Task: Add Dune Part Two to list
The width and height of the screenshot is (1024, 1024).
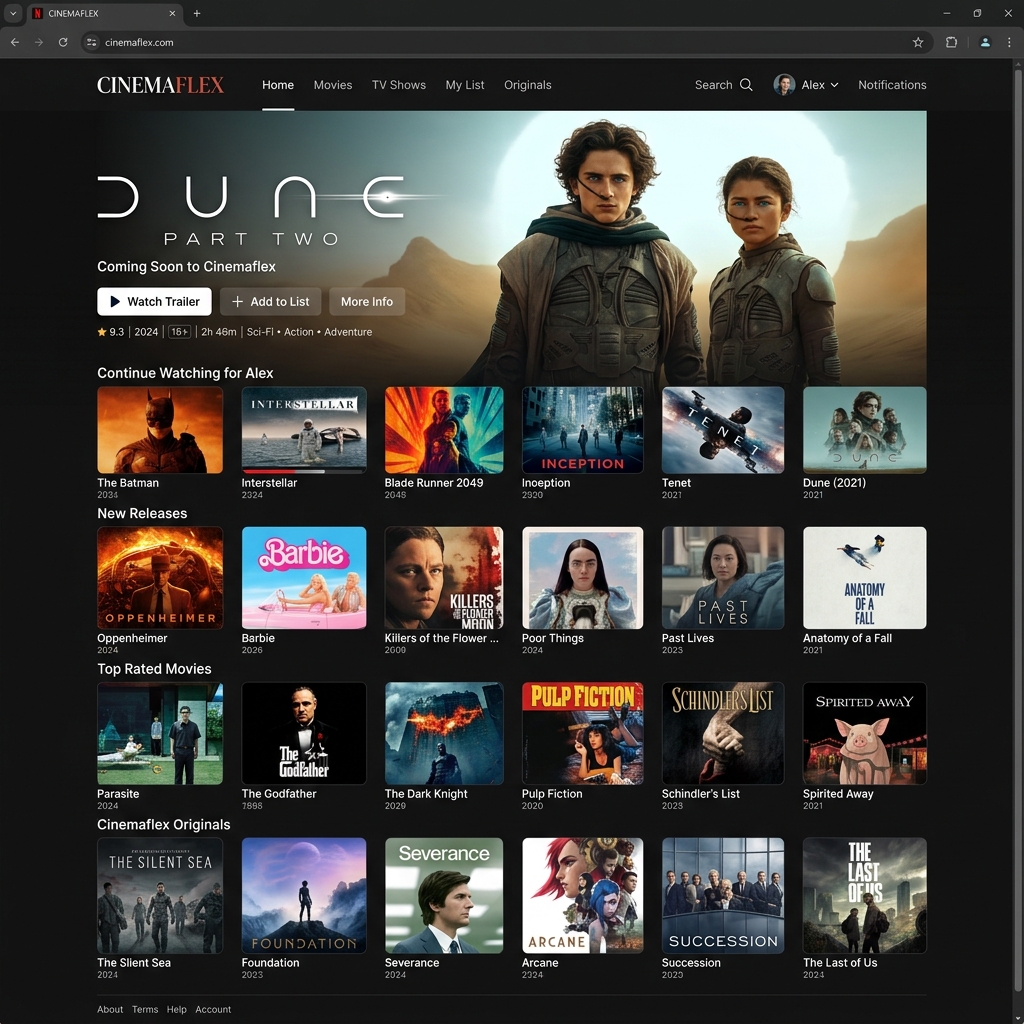Action: (x=270, y=302)
